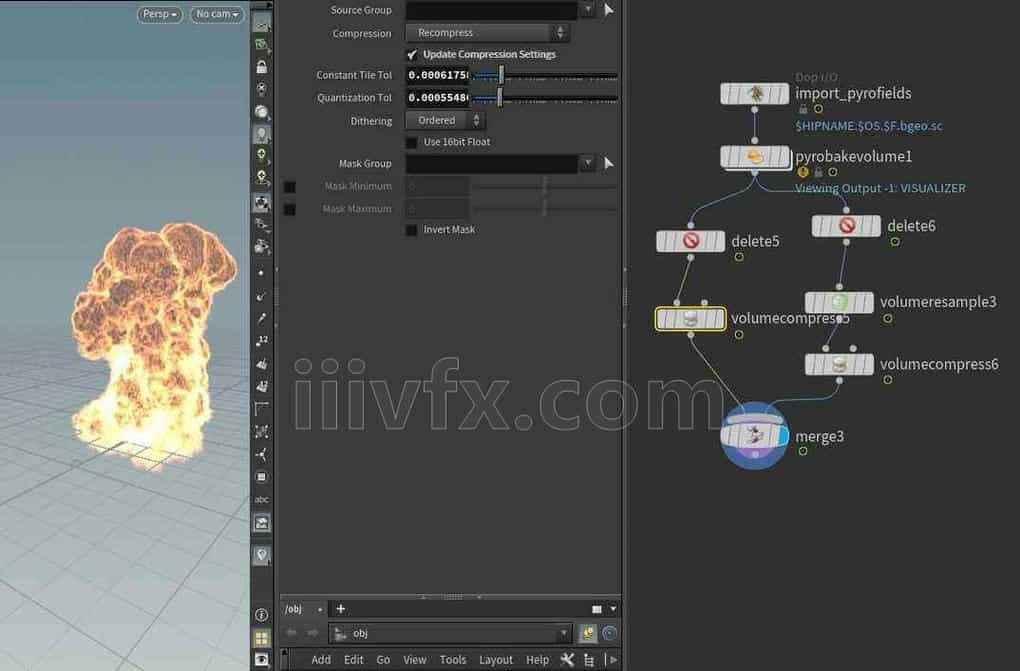Open the Add menu
This screenshot has height=671, width=1020.
pos(321,660)
